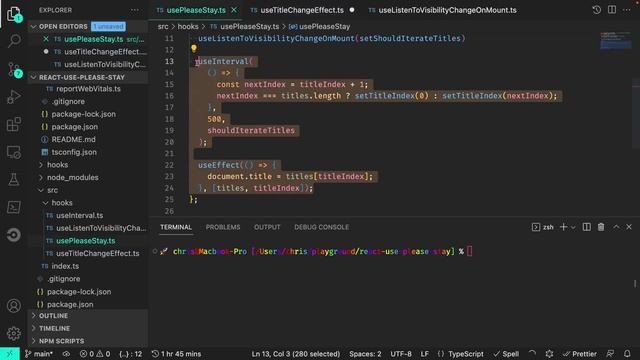The image size is (640, 360).
Task: Click the errors and warnings count
Action: point(95,353)
